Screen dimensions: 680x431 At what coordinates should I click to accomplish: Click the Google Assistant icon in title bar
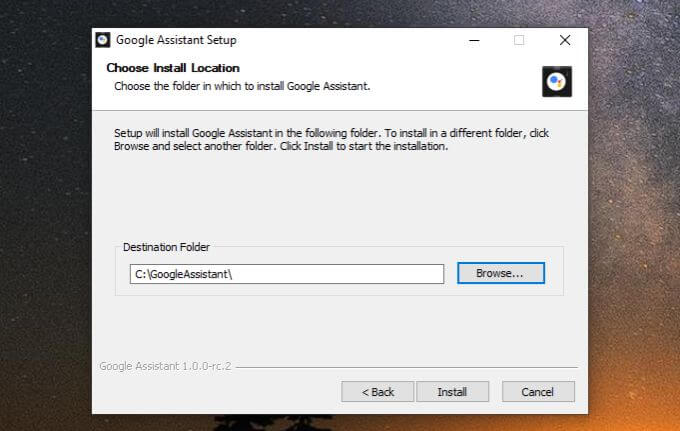(102, 41)
